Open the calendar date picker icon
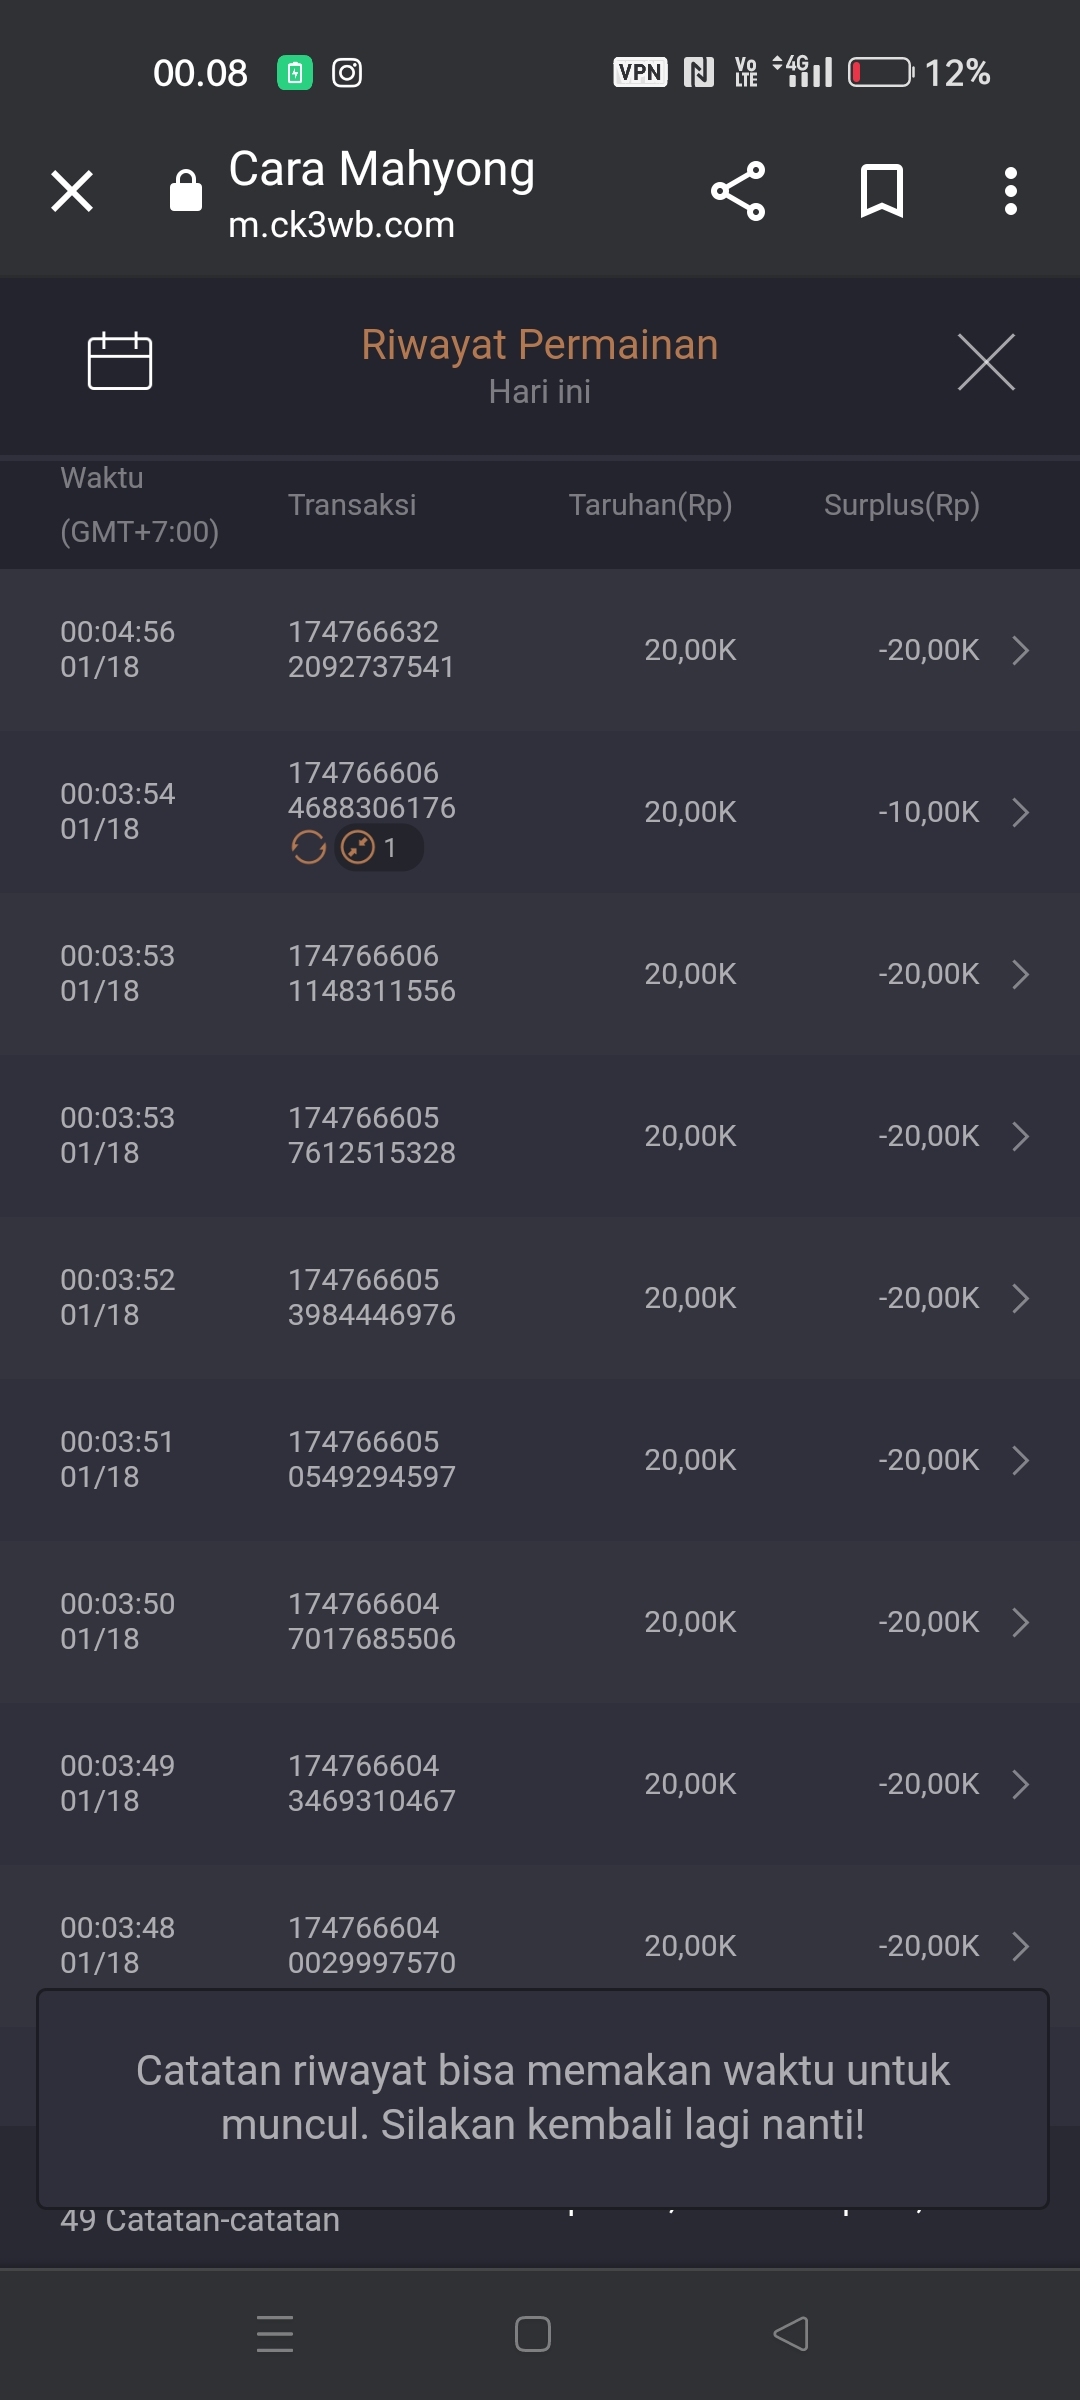The image size is (1080, 2400). coord(120,360)
